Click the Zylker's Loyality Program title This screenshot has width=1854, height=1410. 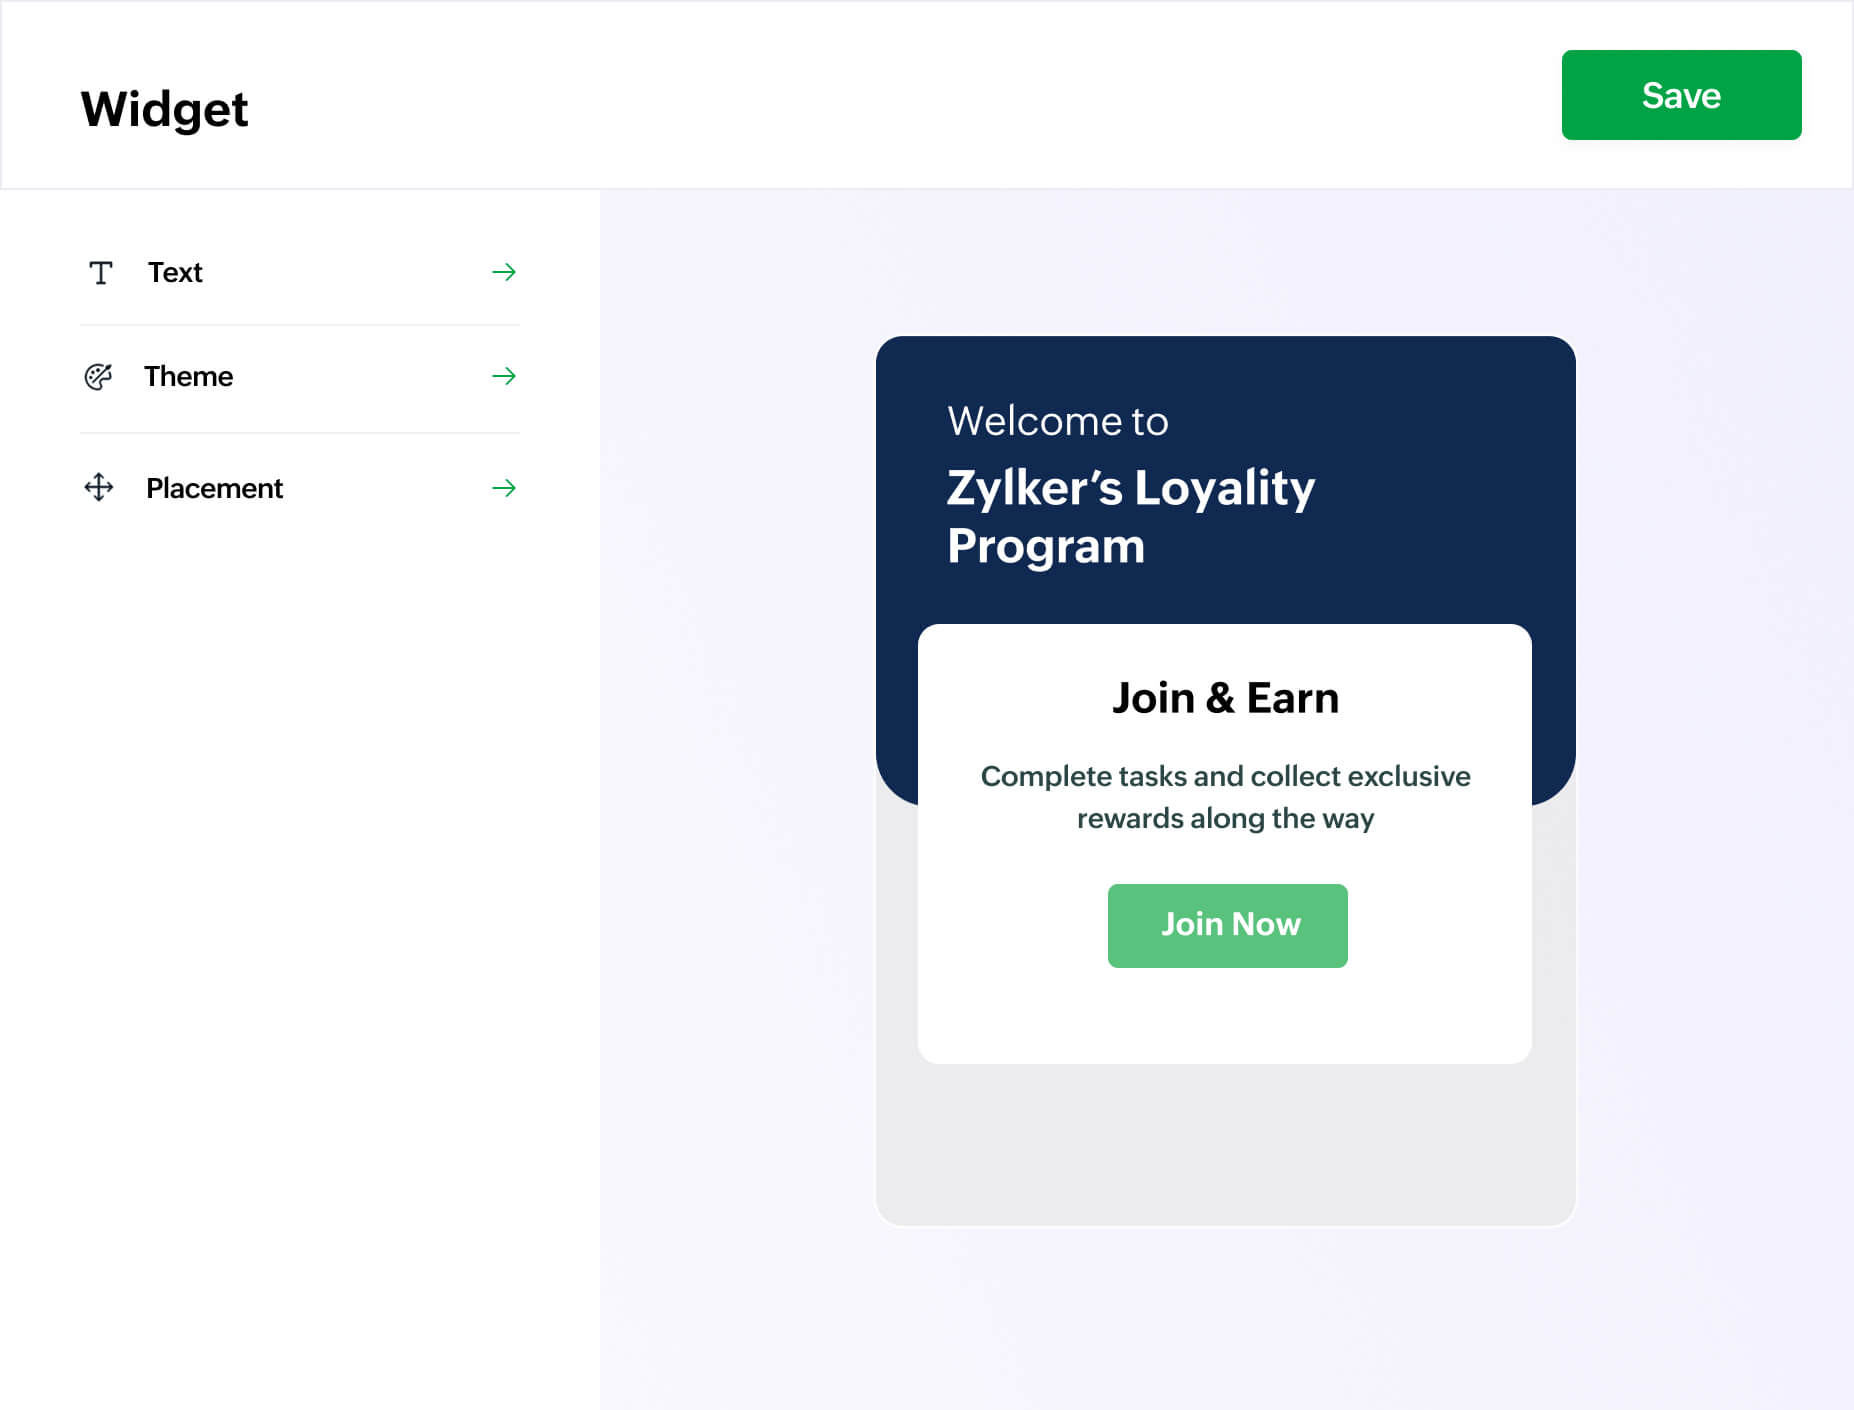click(1130, 489)
